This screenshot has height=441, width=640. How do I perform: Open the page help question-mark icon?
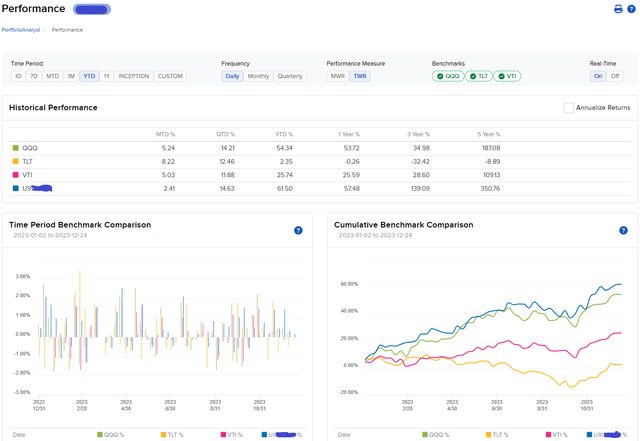[630, 10]
